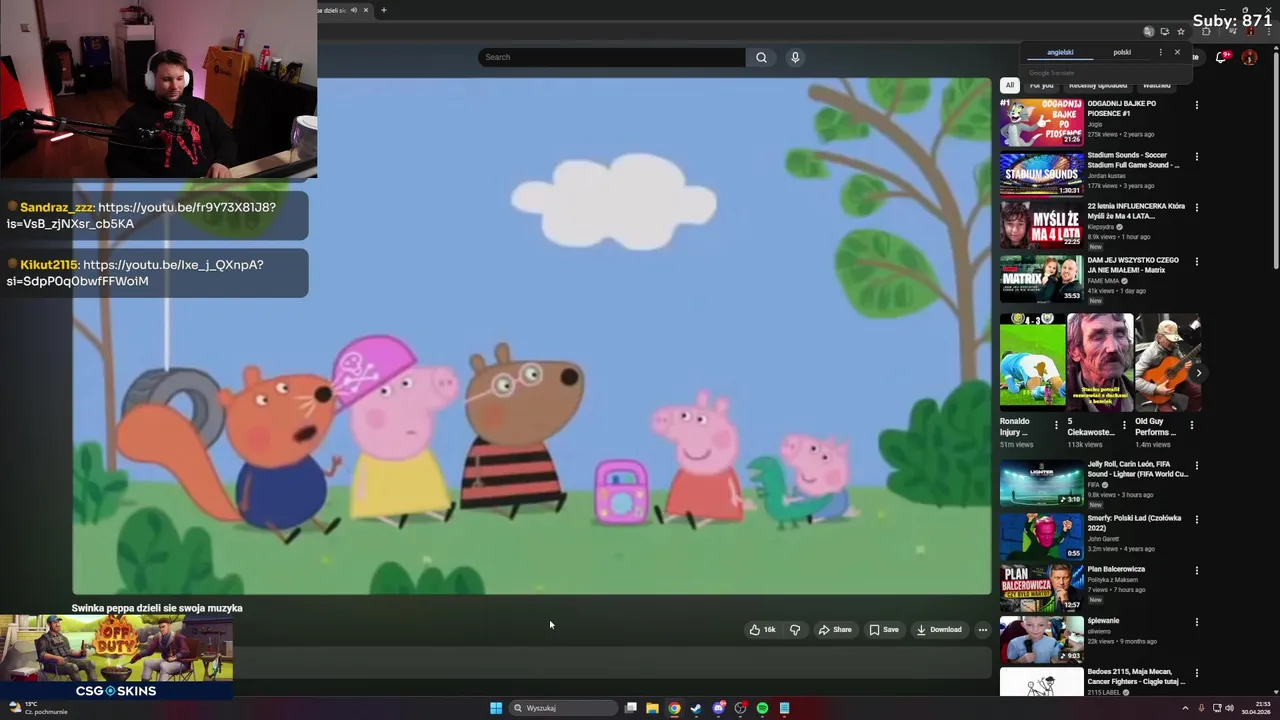The width and height of the screenshot is (1280, 720).
Task: Save the video to a playlist
Action: pos(884,630)
